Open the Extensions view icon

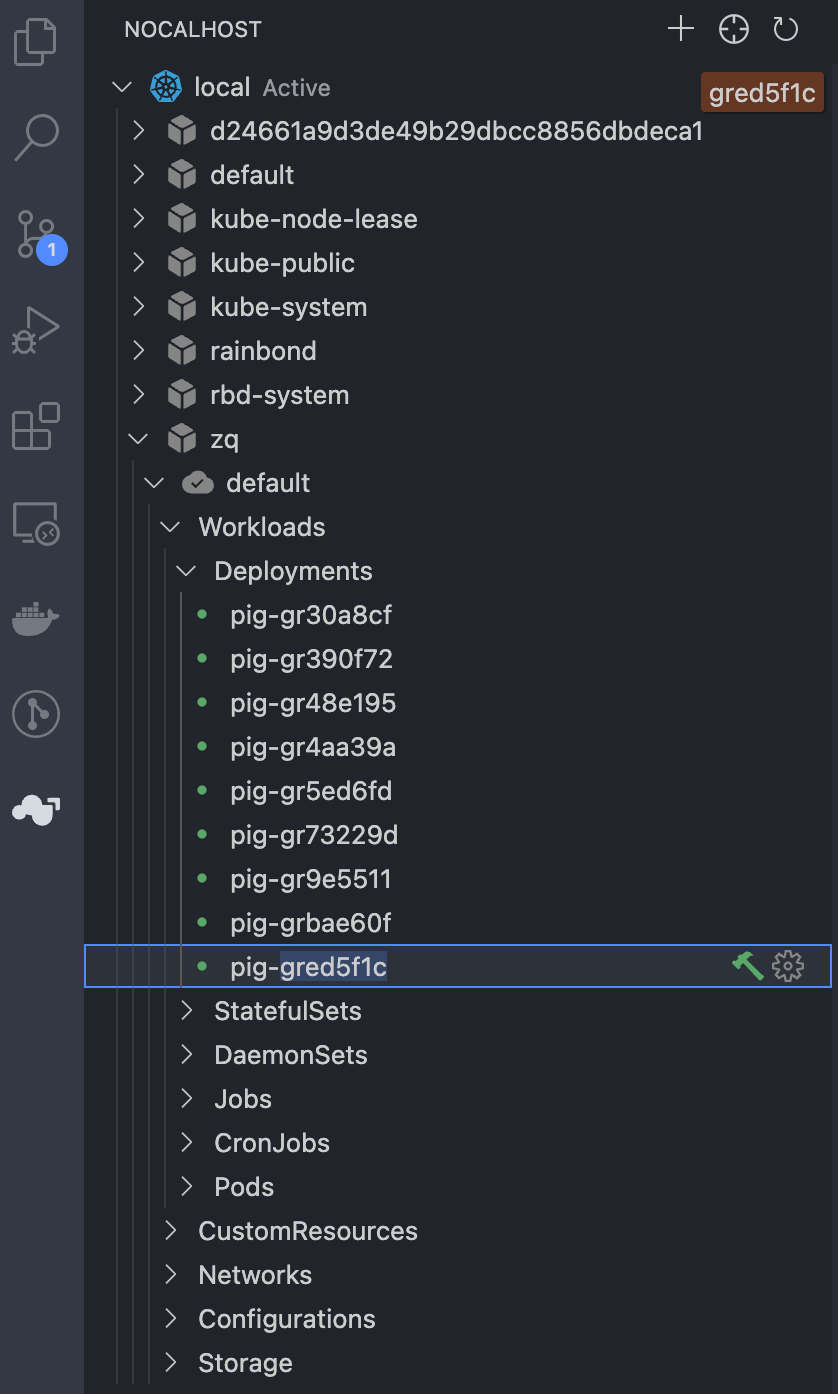36,426
